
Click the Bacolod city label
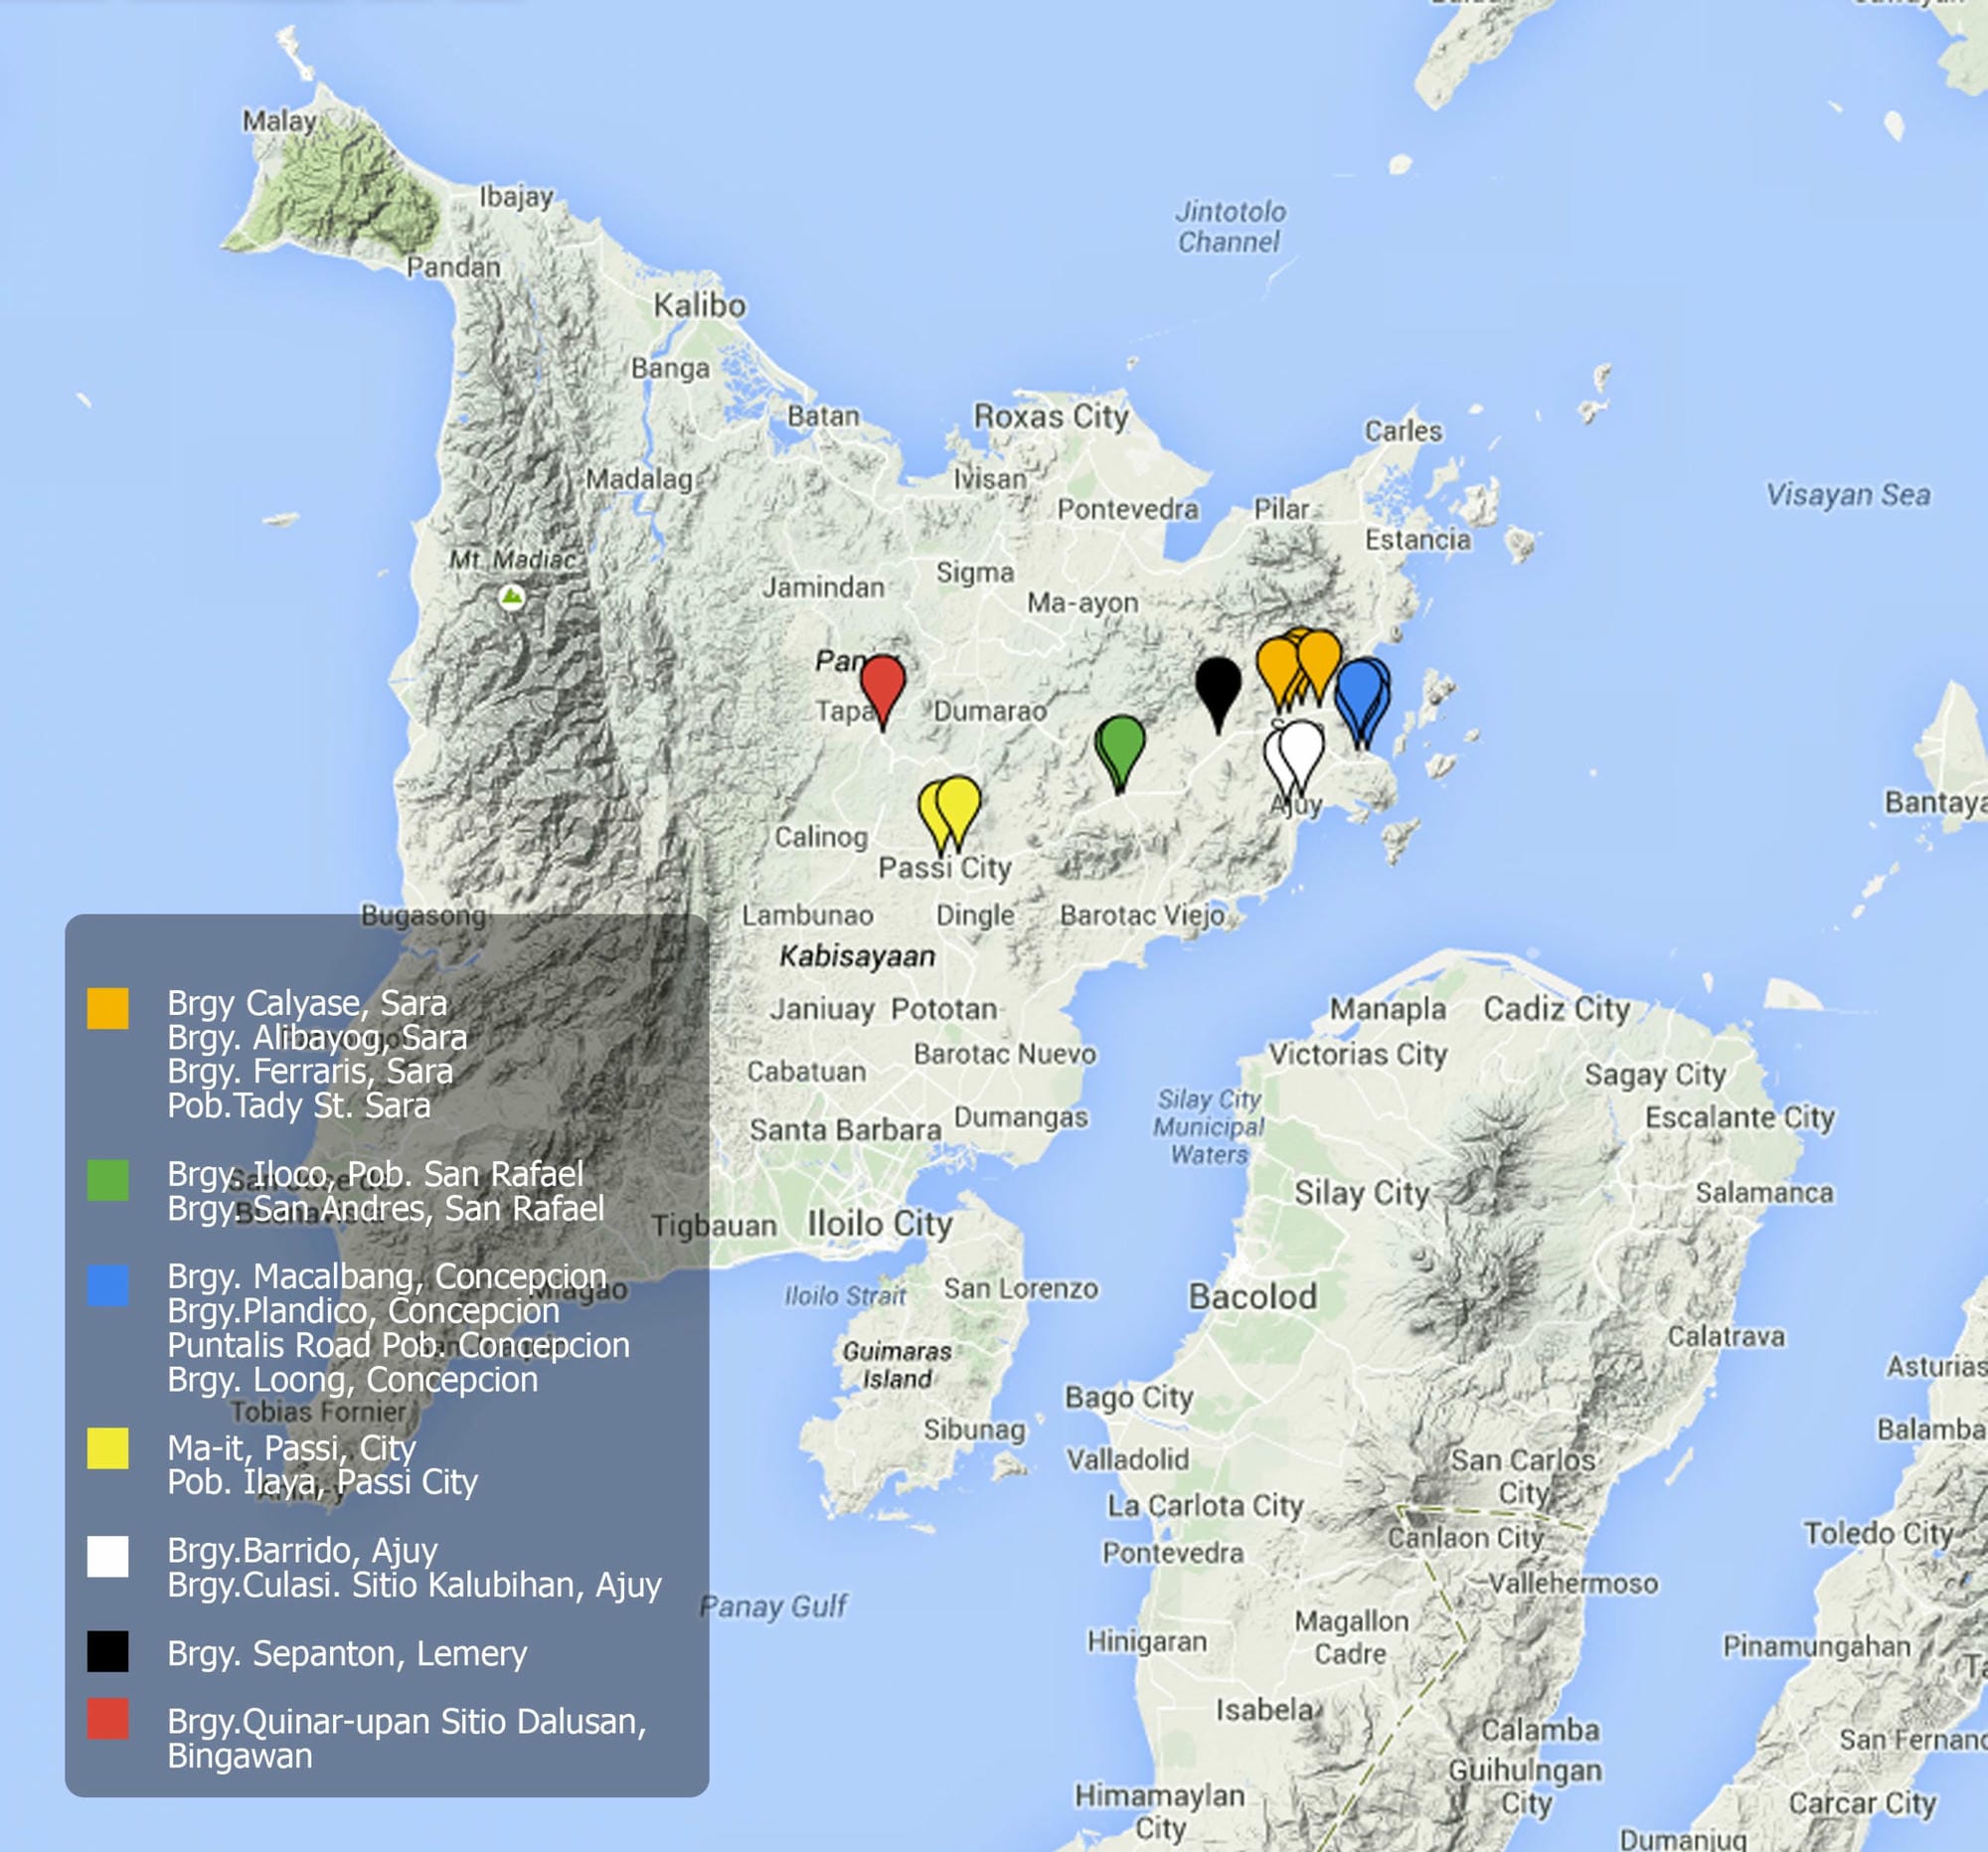click(1252, 1297)
